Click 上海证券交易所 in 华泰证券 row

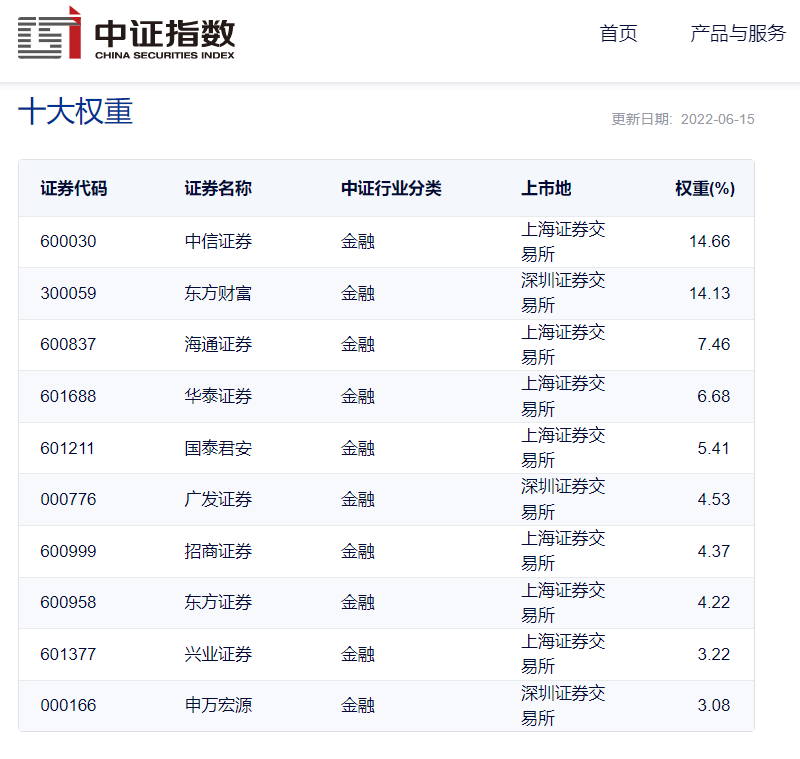[563, 396]
